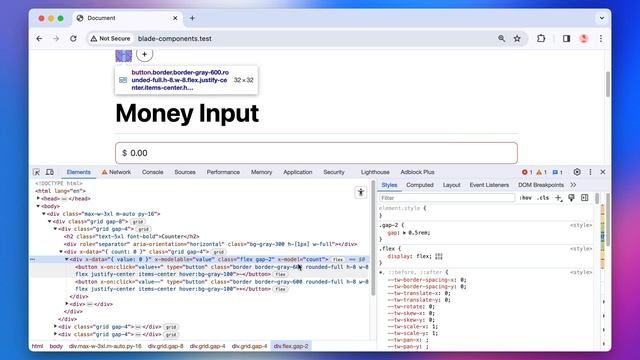Open a new browser tab with the plus
Screen dimensions: 640x360
(x=192, y=18)
